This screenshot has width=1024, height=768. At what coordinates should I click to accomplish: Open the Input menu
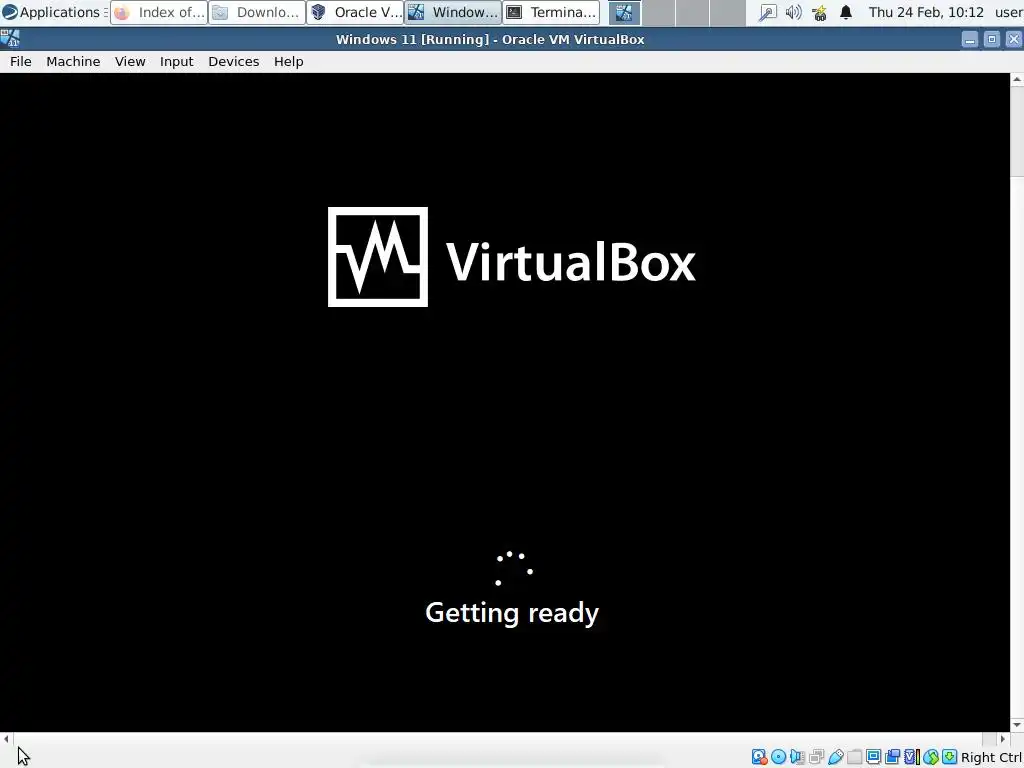176,61
